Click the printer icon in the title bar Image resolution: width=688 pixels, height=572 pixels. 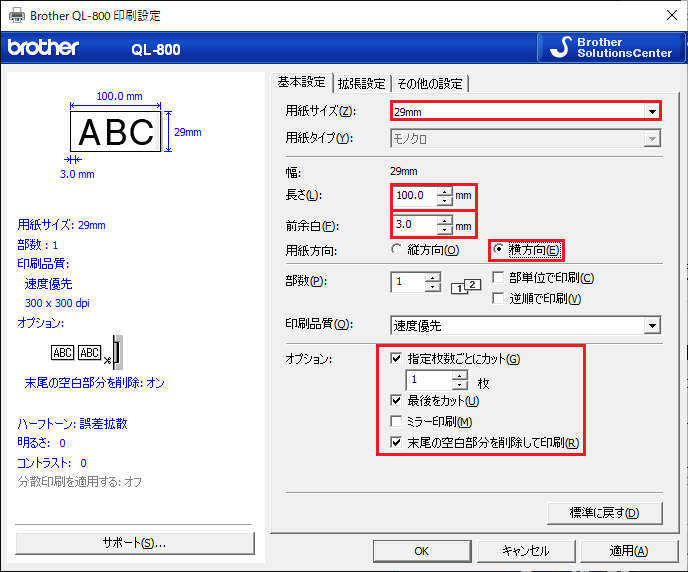[x=17, y=16]
